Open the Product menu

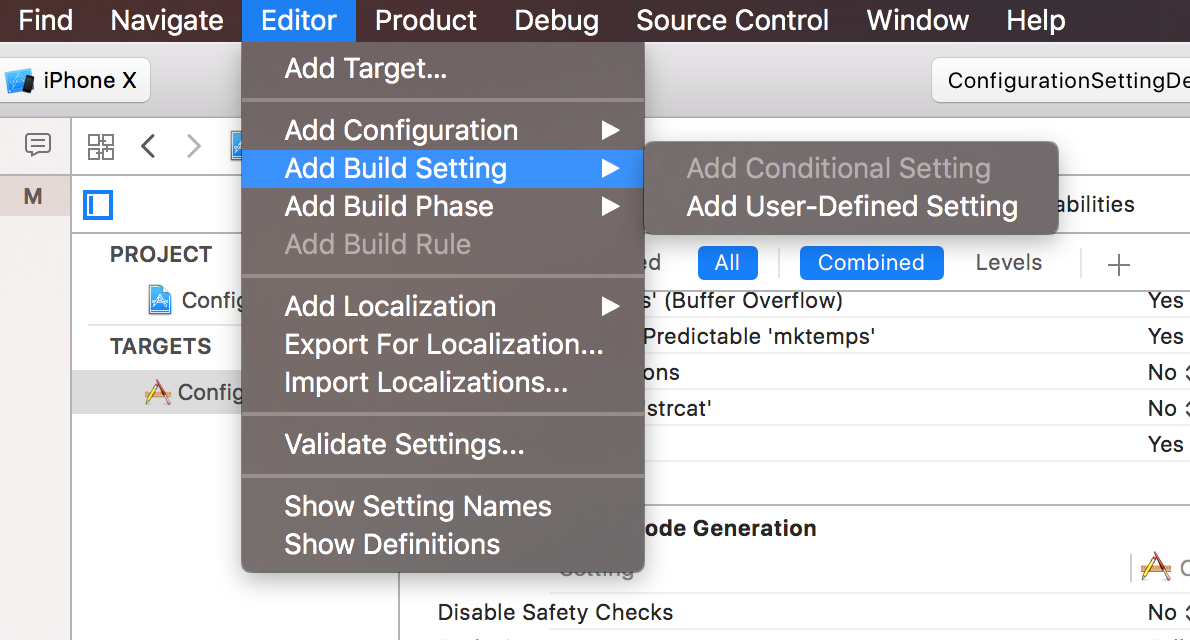[x=426, y=20]
